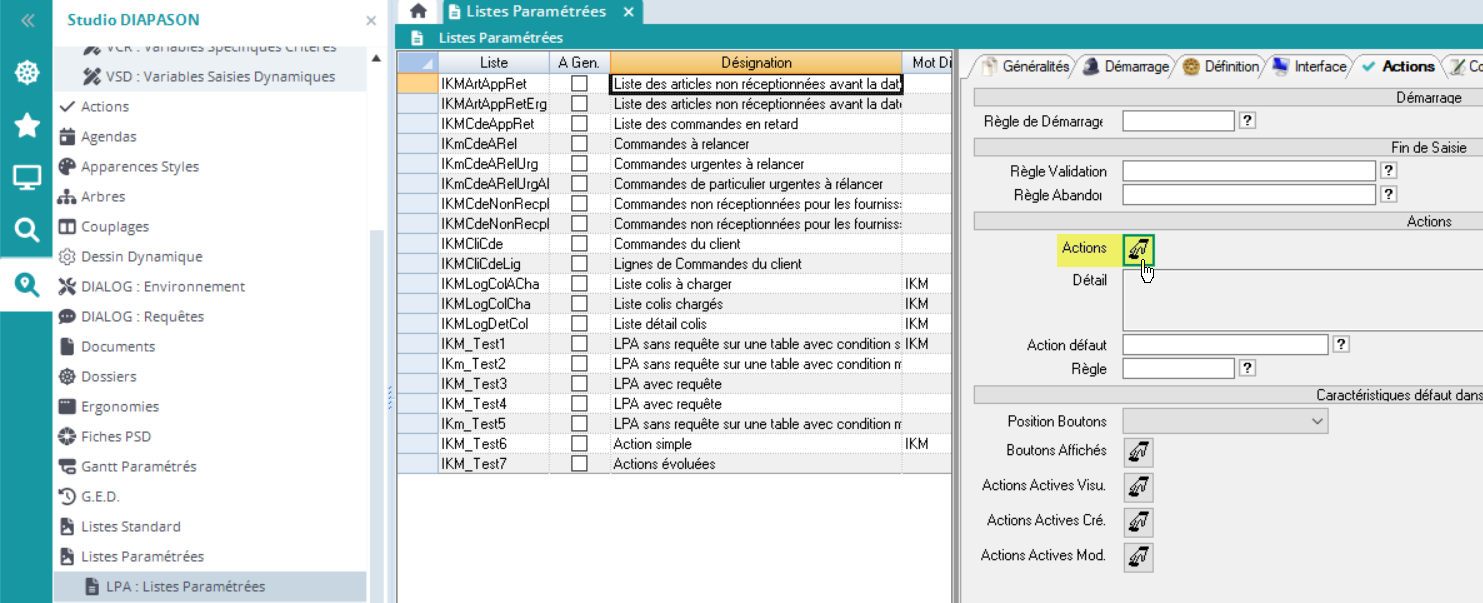Image resolution: width=1483 pixels, height=603 pixels.
Task: Click the monitor icon in left sidebar
Action: (x=27, y=178)
